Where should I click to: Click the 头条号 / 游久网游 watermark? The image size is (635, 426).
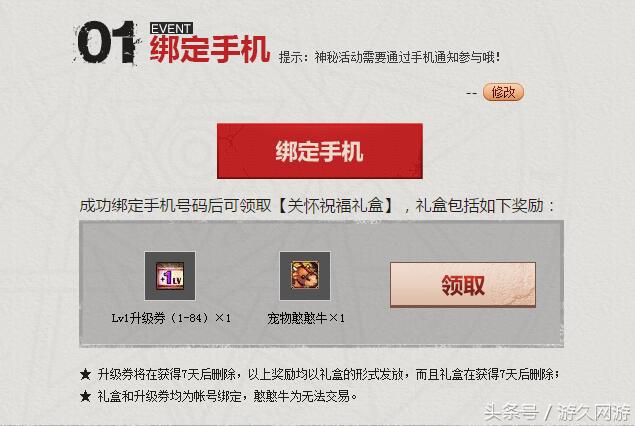[x=557, y=413]
